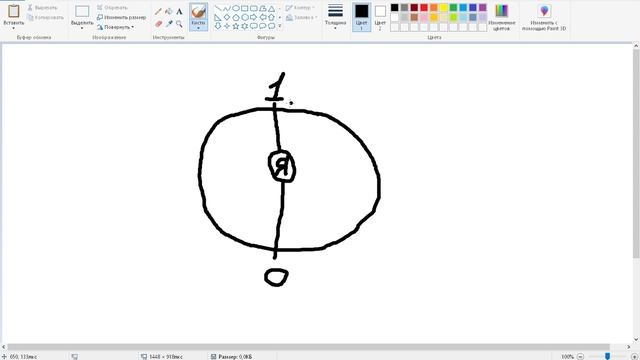Pick the polygon shape
The height and width of the screenshot is (360, 640).
pos(262,8)
